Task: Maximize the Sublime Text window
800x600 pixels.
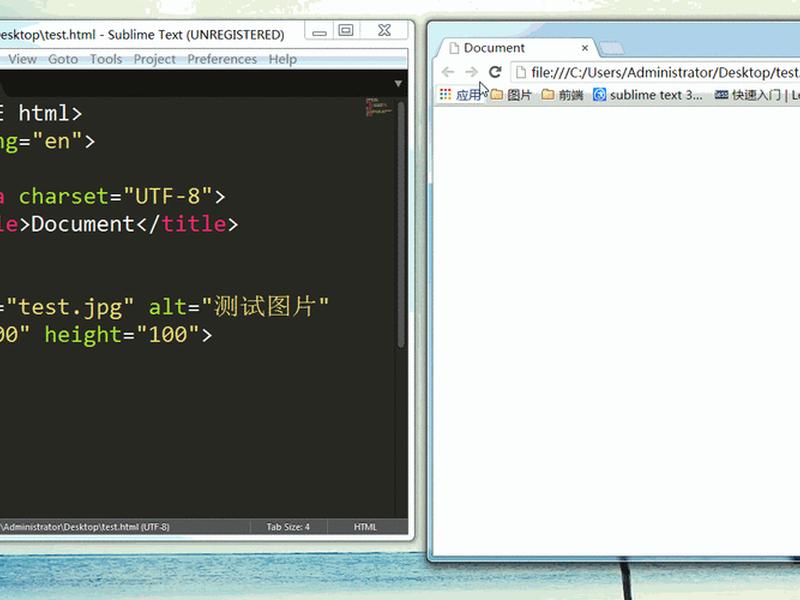Action: coord(346,31)
